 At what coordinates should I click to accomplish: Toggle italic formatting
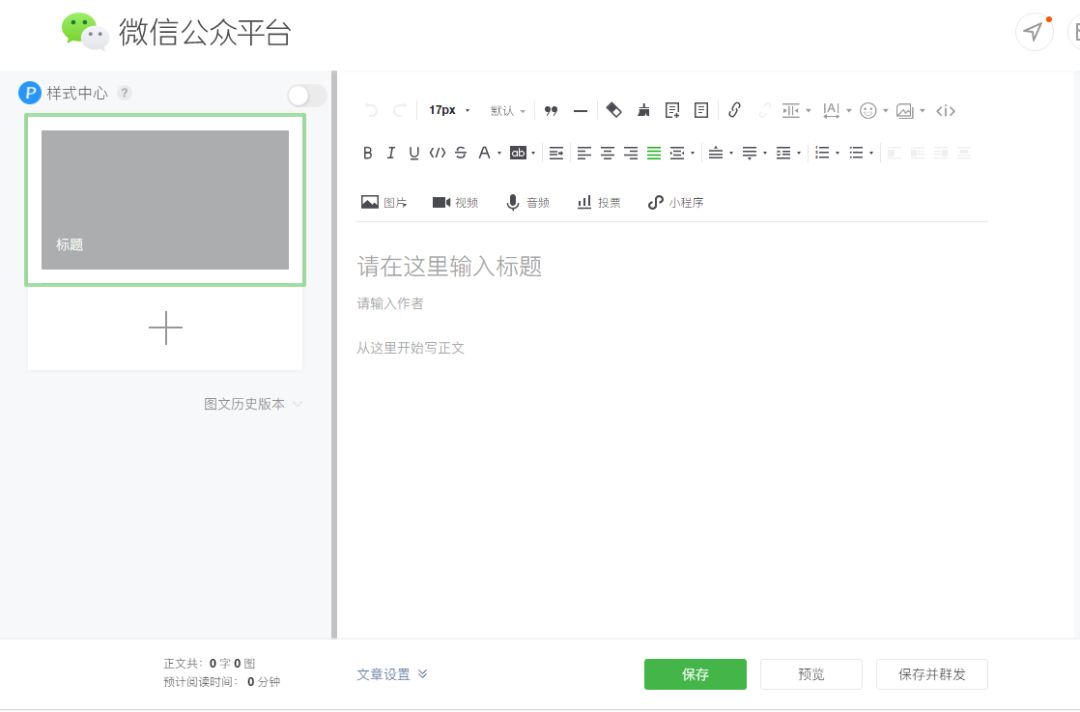click(391, 153)
